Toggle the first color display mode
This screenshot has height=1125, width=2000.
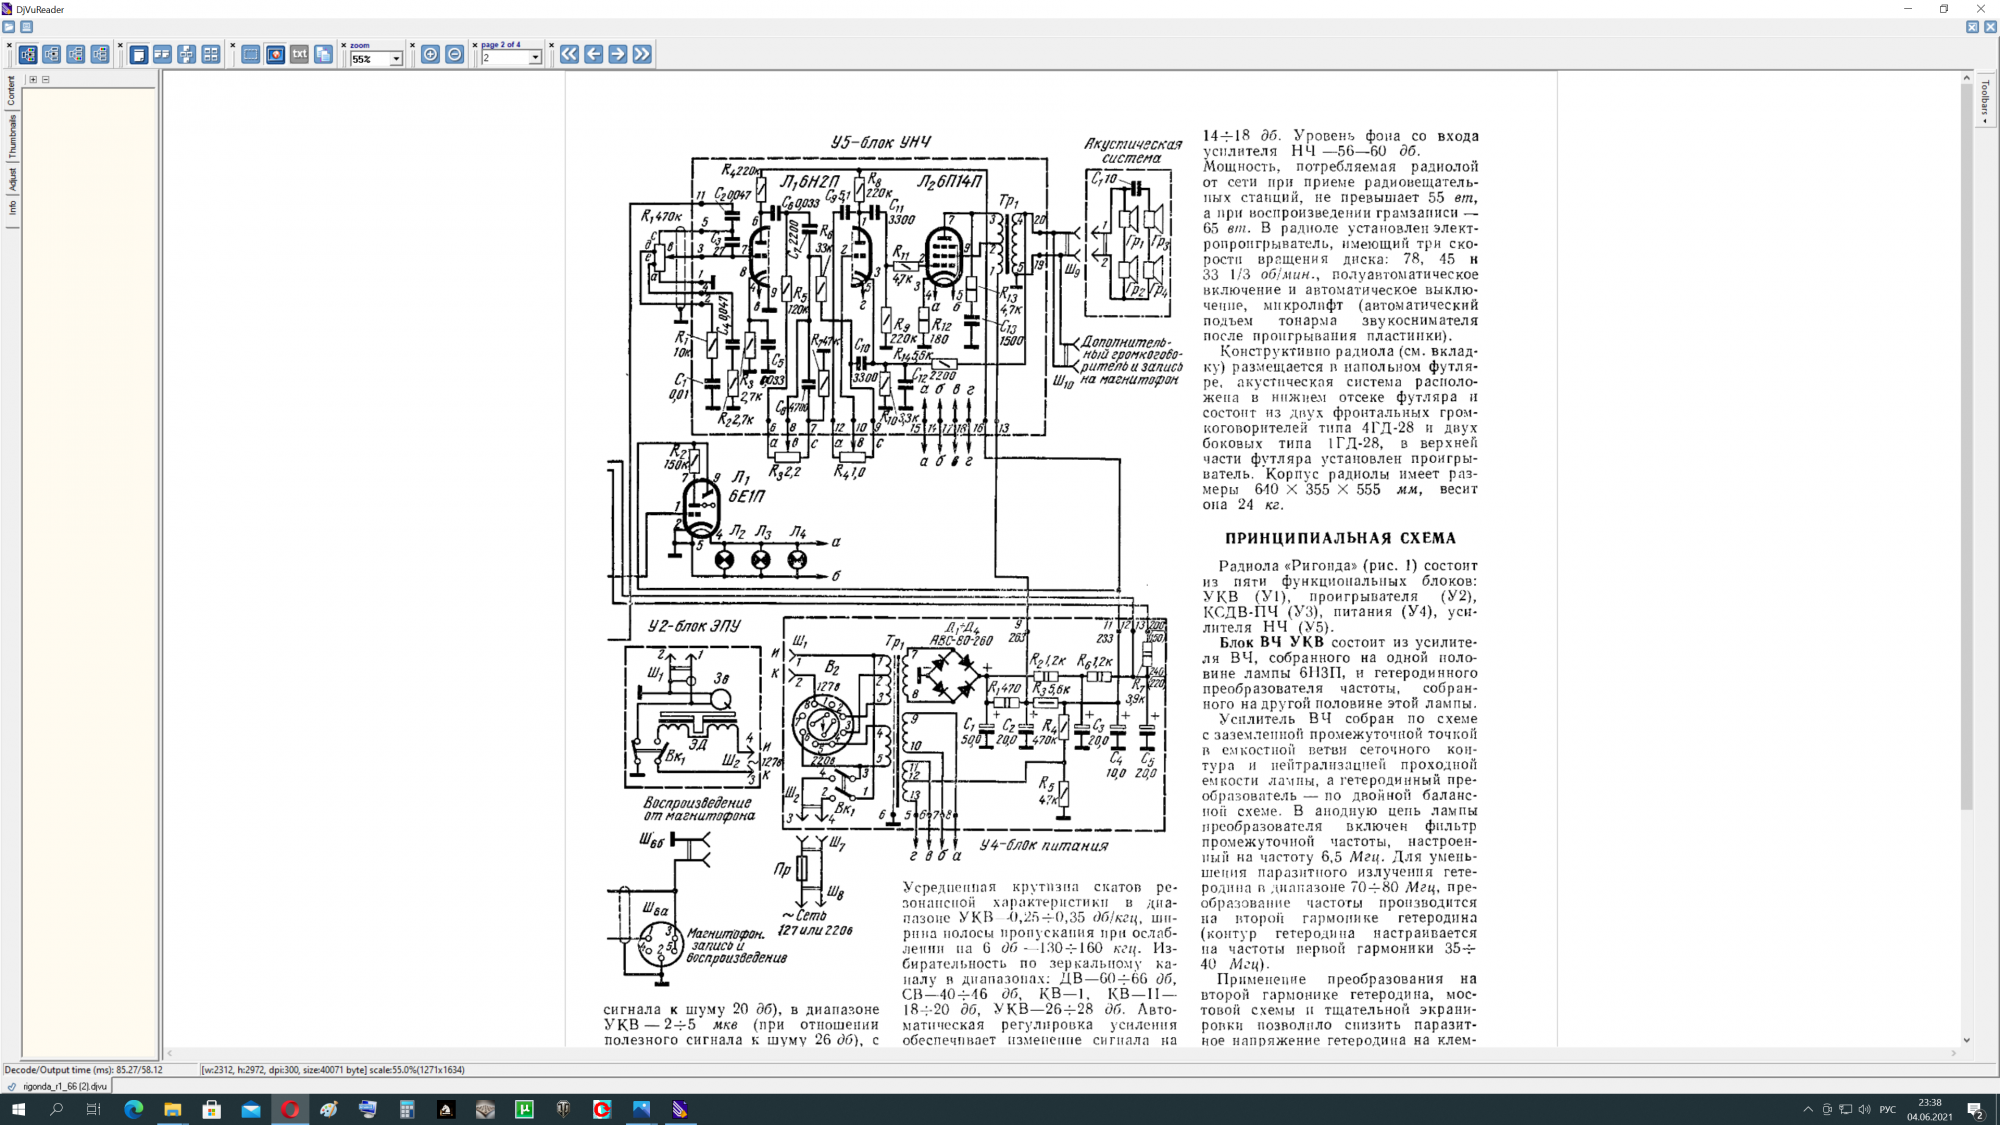pos(28,55)
